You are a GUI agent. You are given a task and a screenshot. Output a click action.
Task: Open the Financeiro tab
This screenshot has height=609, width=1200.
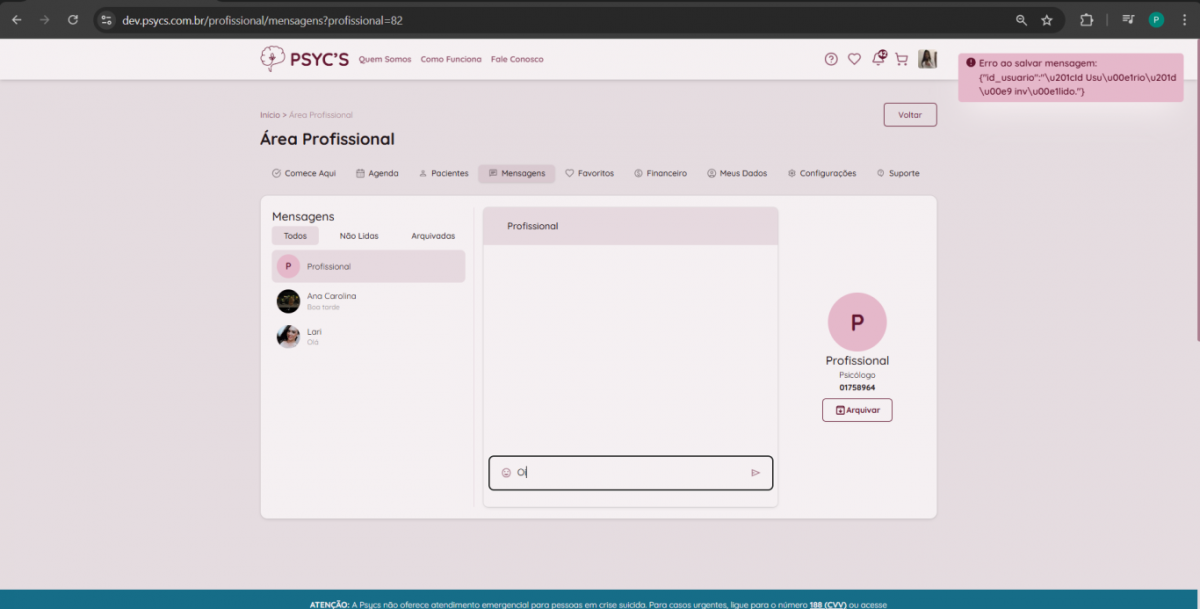tap(660, 173)
